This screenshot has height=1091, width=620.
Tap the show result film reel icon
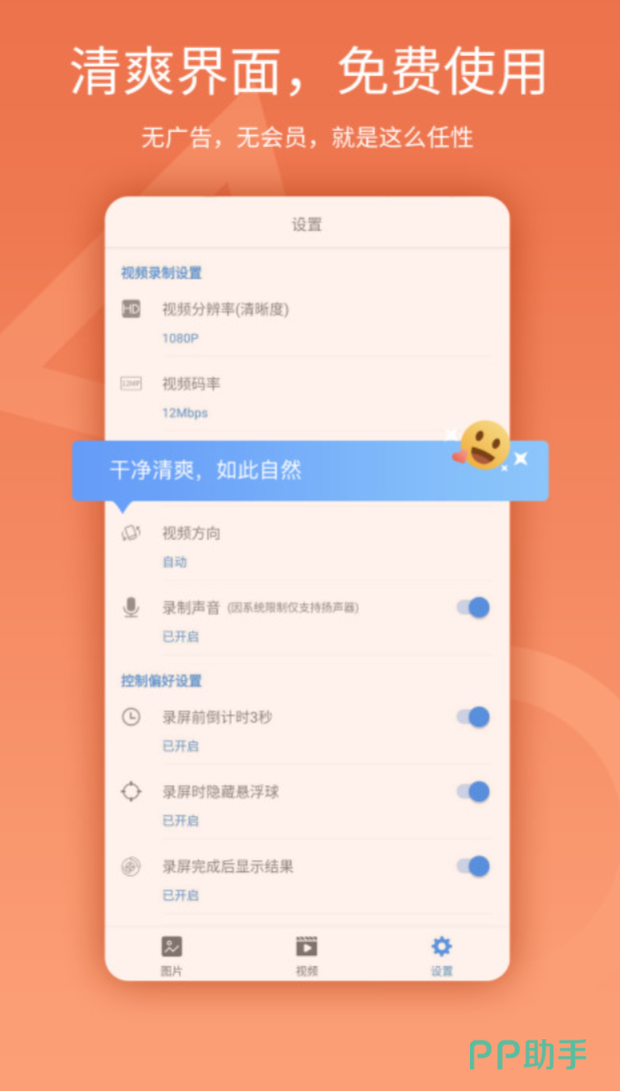coord(131,866)
